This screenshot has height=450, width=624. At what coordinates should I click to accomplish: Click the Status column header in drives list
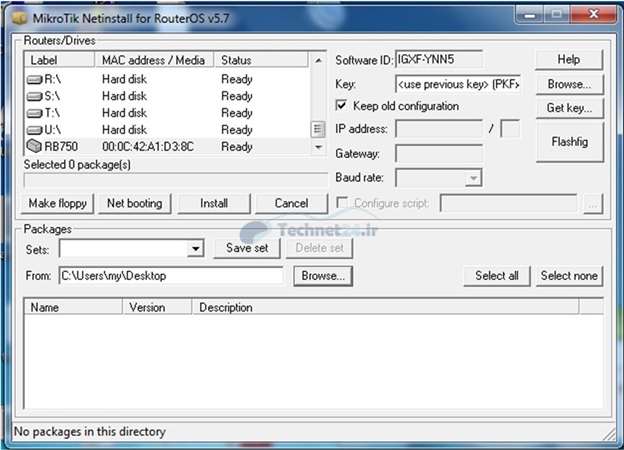(261, 60)
